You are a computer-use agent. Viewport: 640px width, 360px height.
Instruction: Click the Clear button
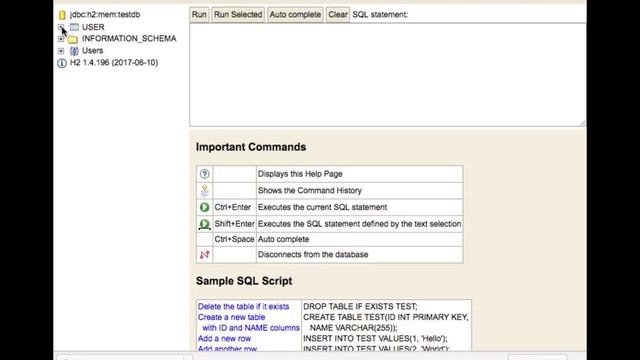point(338,15)
